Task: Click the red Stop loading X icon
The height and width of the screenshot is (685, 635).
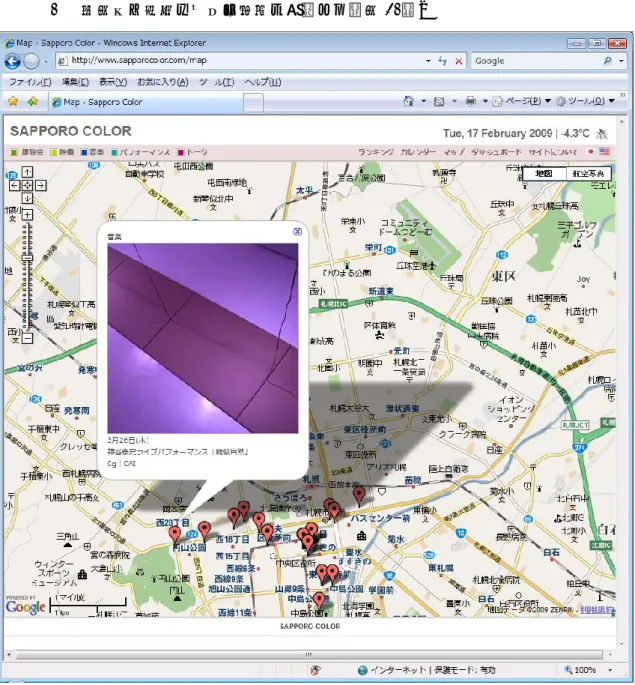Action: 459,61
